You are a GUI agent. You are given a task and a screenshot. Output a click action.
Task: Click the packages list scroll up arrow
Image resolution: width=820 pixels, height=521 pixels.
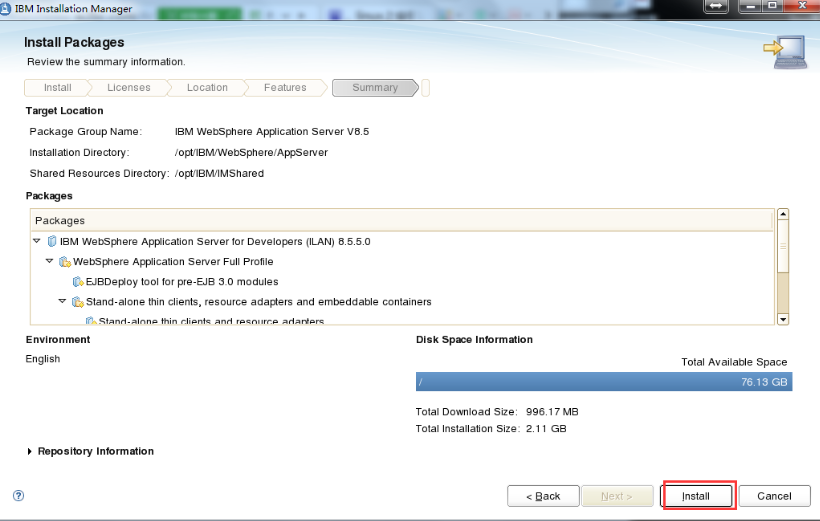[783, 214]
